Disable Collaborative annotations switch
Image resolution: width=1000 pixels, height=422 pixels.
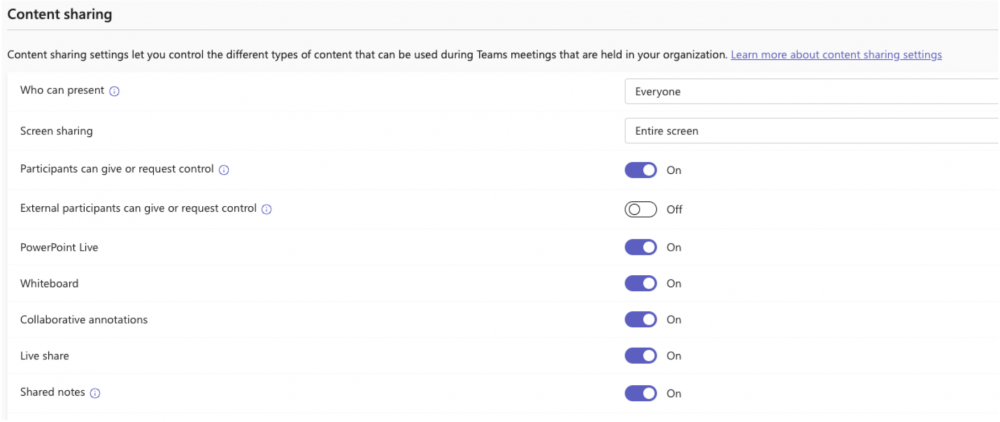point(640,319)
